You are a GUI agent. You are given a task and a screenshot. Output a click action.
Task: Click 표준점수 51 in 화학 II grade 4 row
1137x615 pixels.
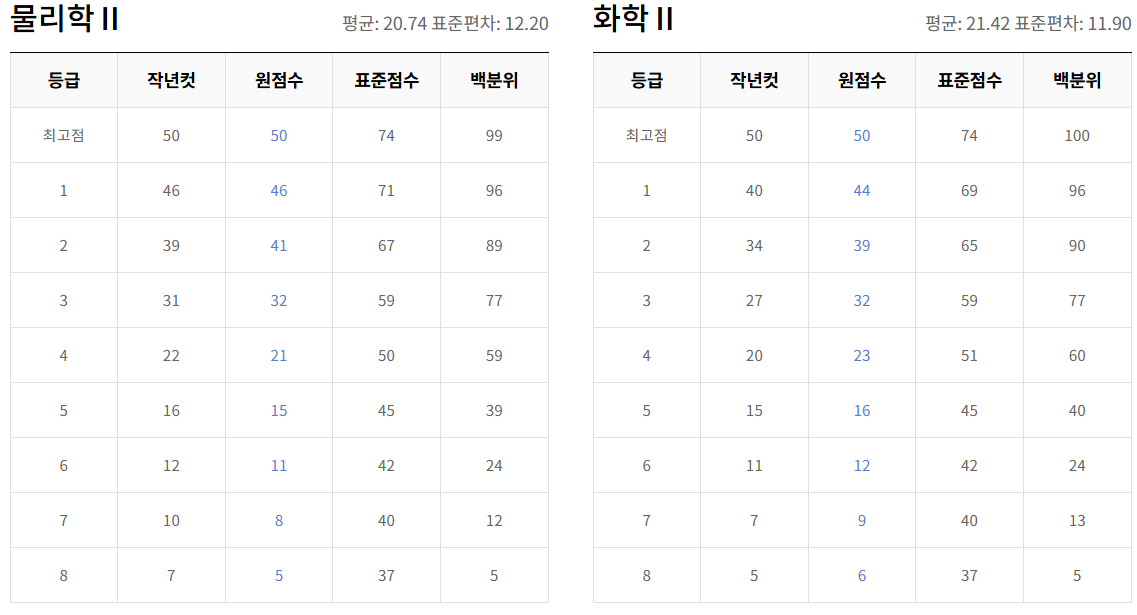click(969, 356)
